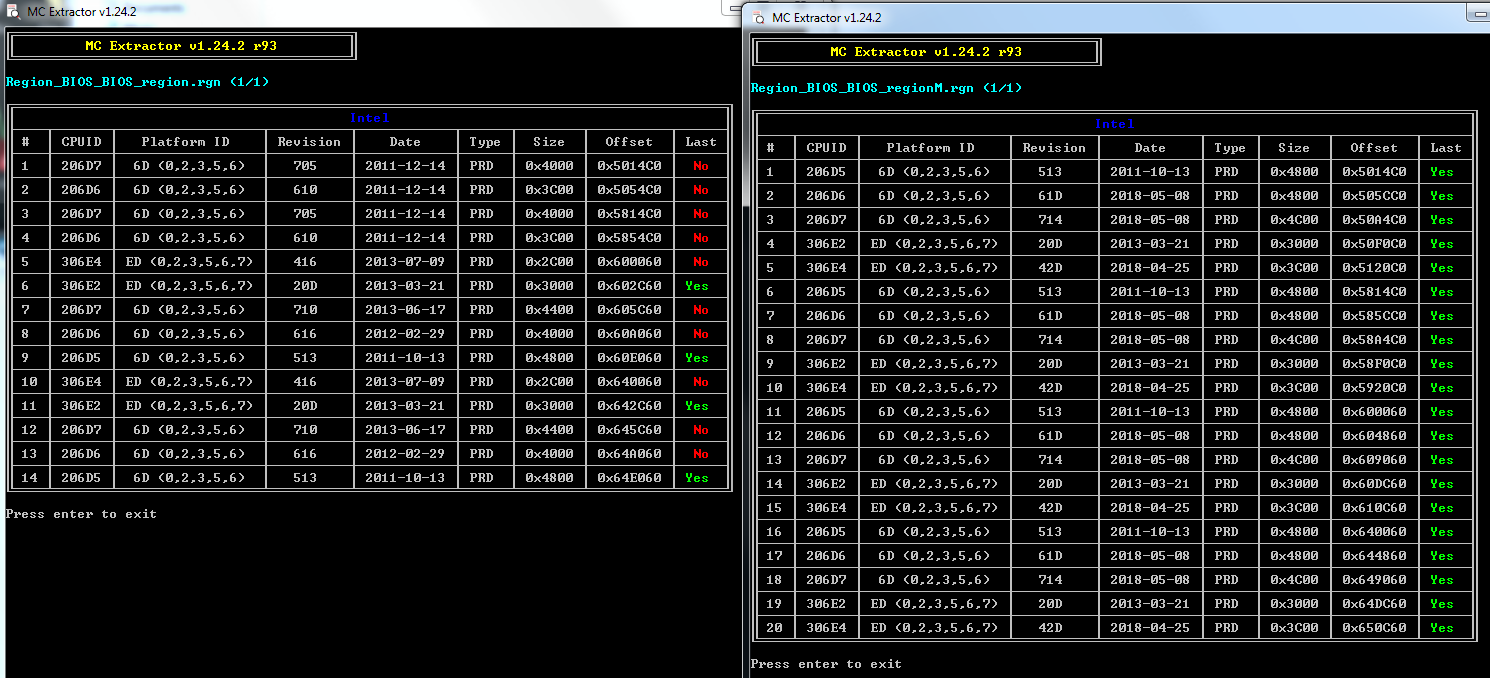
Task: Click offset 0x650C60 in right window
Action: pyautogui.click(x=1374, y=628)
